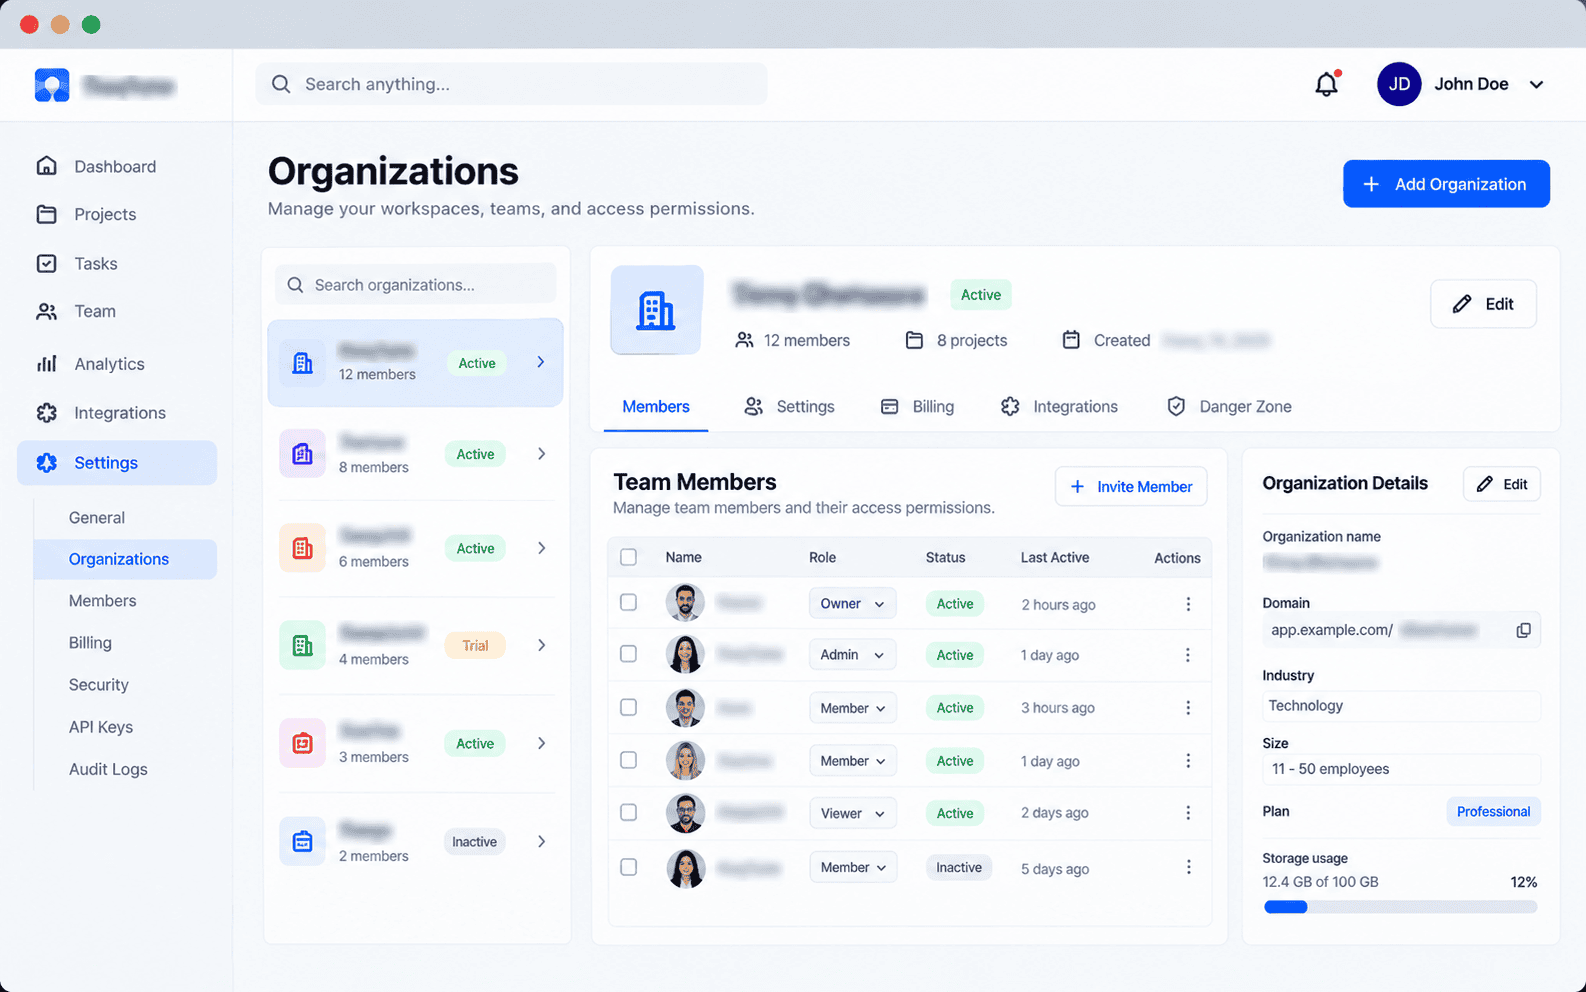Click the Tasks checkmark icon
This screenshot has width=1586, height=992.
point(46,263)
